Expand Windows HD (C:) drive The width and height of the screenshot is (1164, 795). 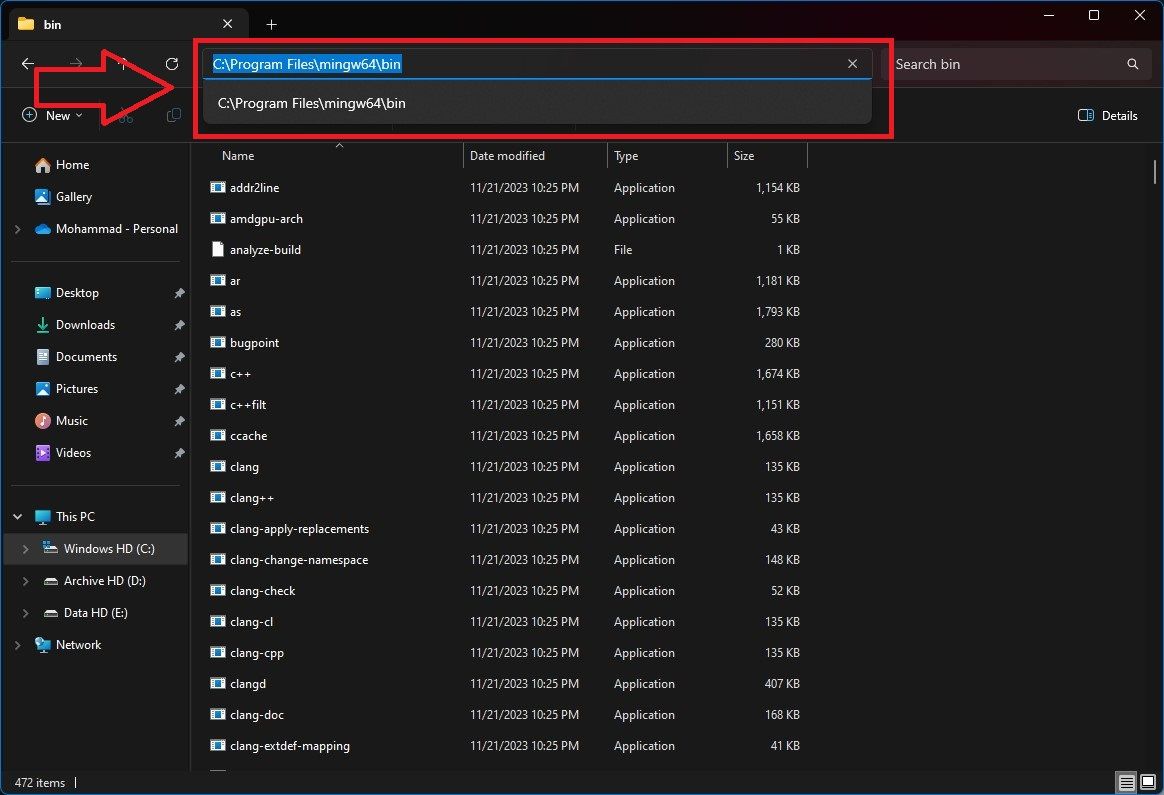25,549
